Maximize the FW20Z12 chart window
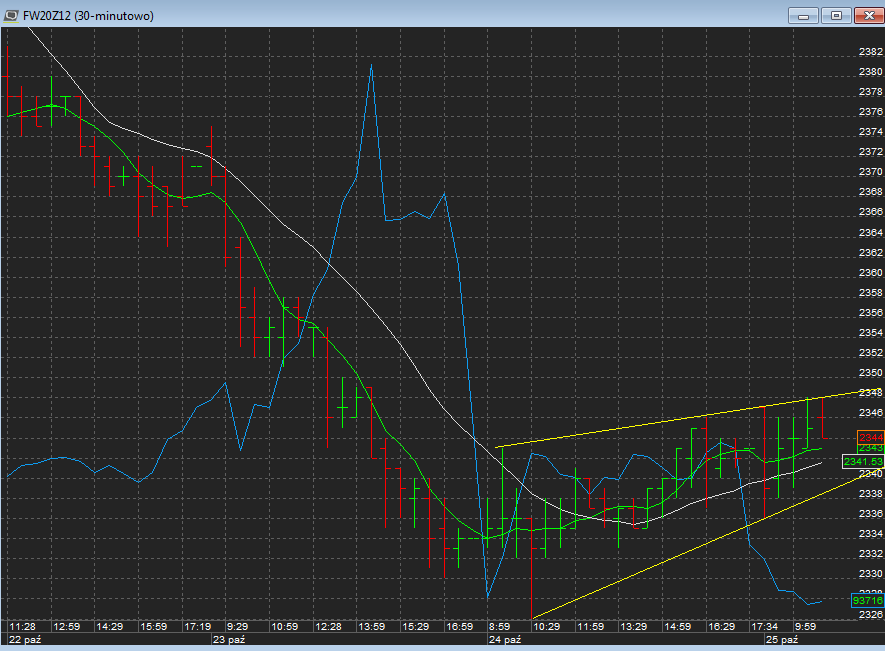This screenshot has height=651, width=885. [836, 15]
